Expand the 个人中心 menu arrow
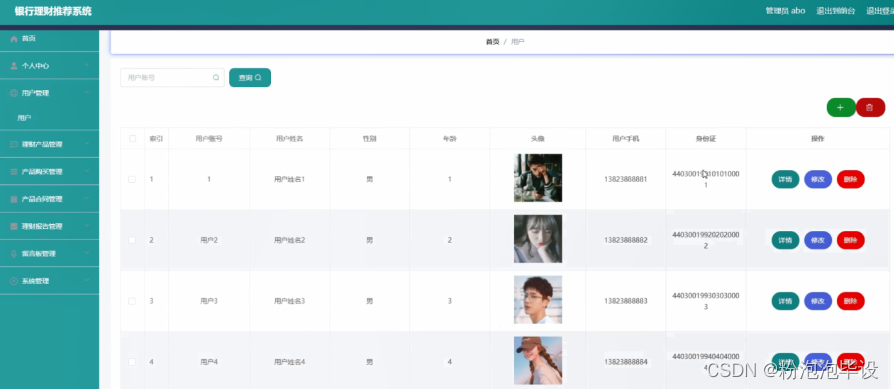The height and width of the screenshot is (389, 894). click(x=87, y=66)
